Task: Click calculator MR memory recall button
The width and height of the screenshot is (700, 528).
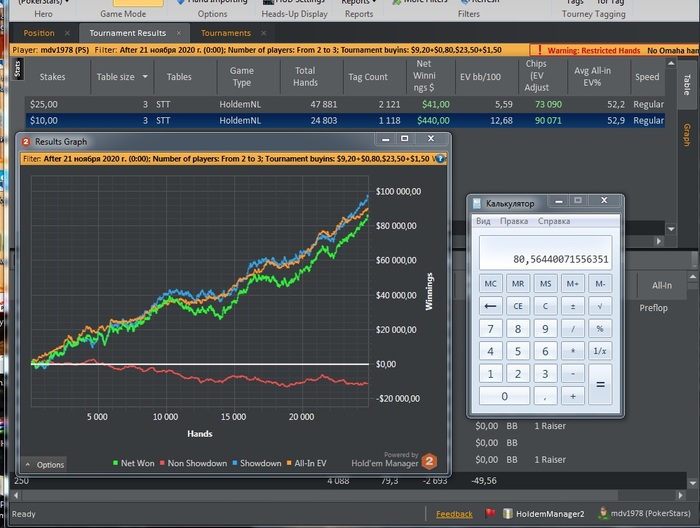Action: tap(518, 283)
